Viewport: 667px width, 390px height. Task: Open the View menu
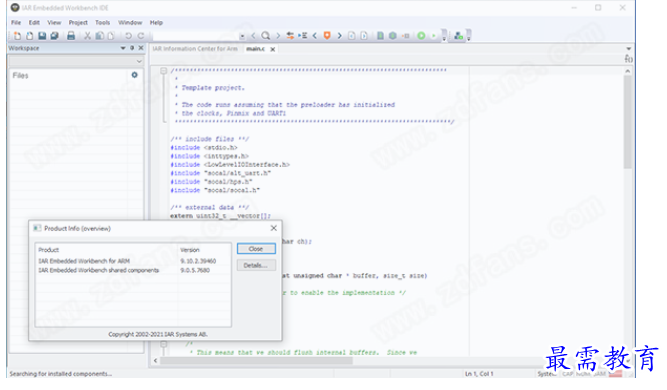[54, 23]
